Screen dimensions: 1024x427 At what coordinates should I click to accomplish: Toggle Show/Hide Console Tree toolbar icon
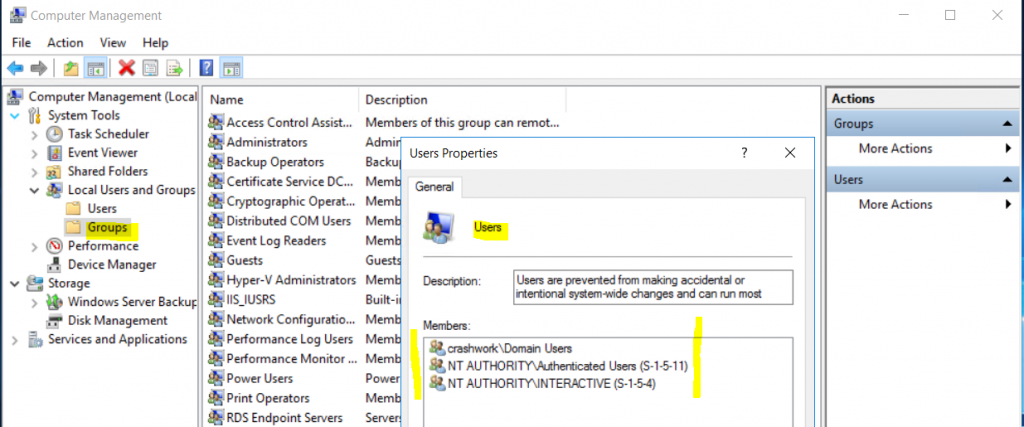tap(96, 68)
